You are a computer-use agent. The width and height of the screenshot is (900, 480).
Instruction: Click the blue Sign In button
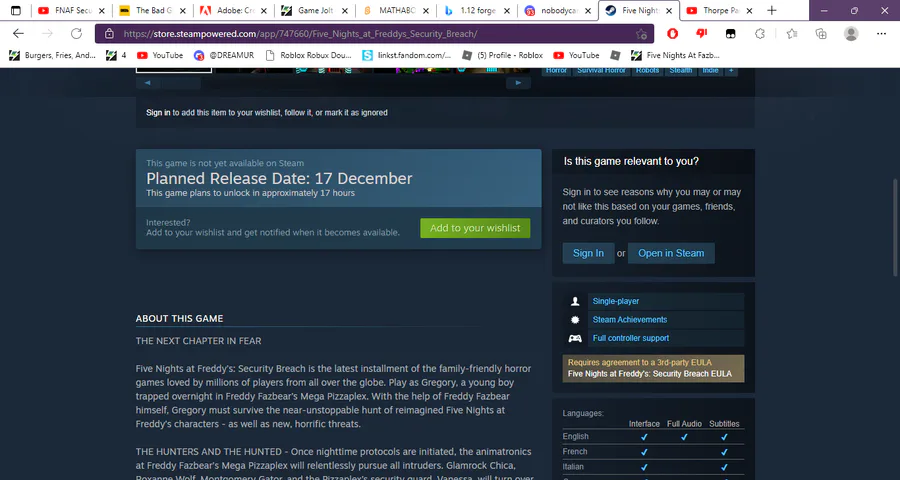pos(588,253)
